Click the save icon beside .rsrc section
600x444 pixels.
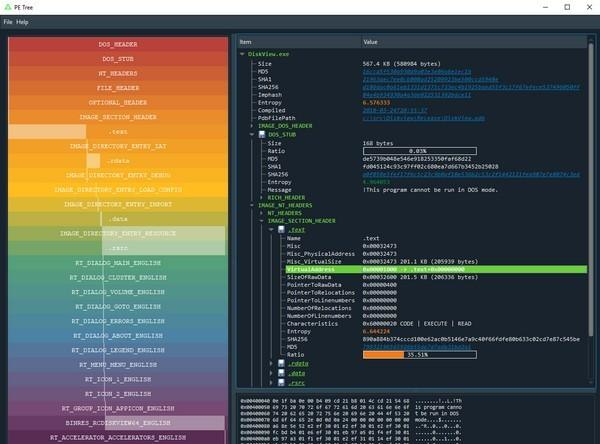[282, 382]
